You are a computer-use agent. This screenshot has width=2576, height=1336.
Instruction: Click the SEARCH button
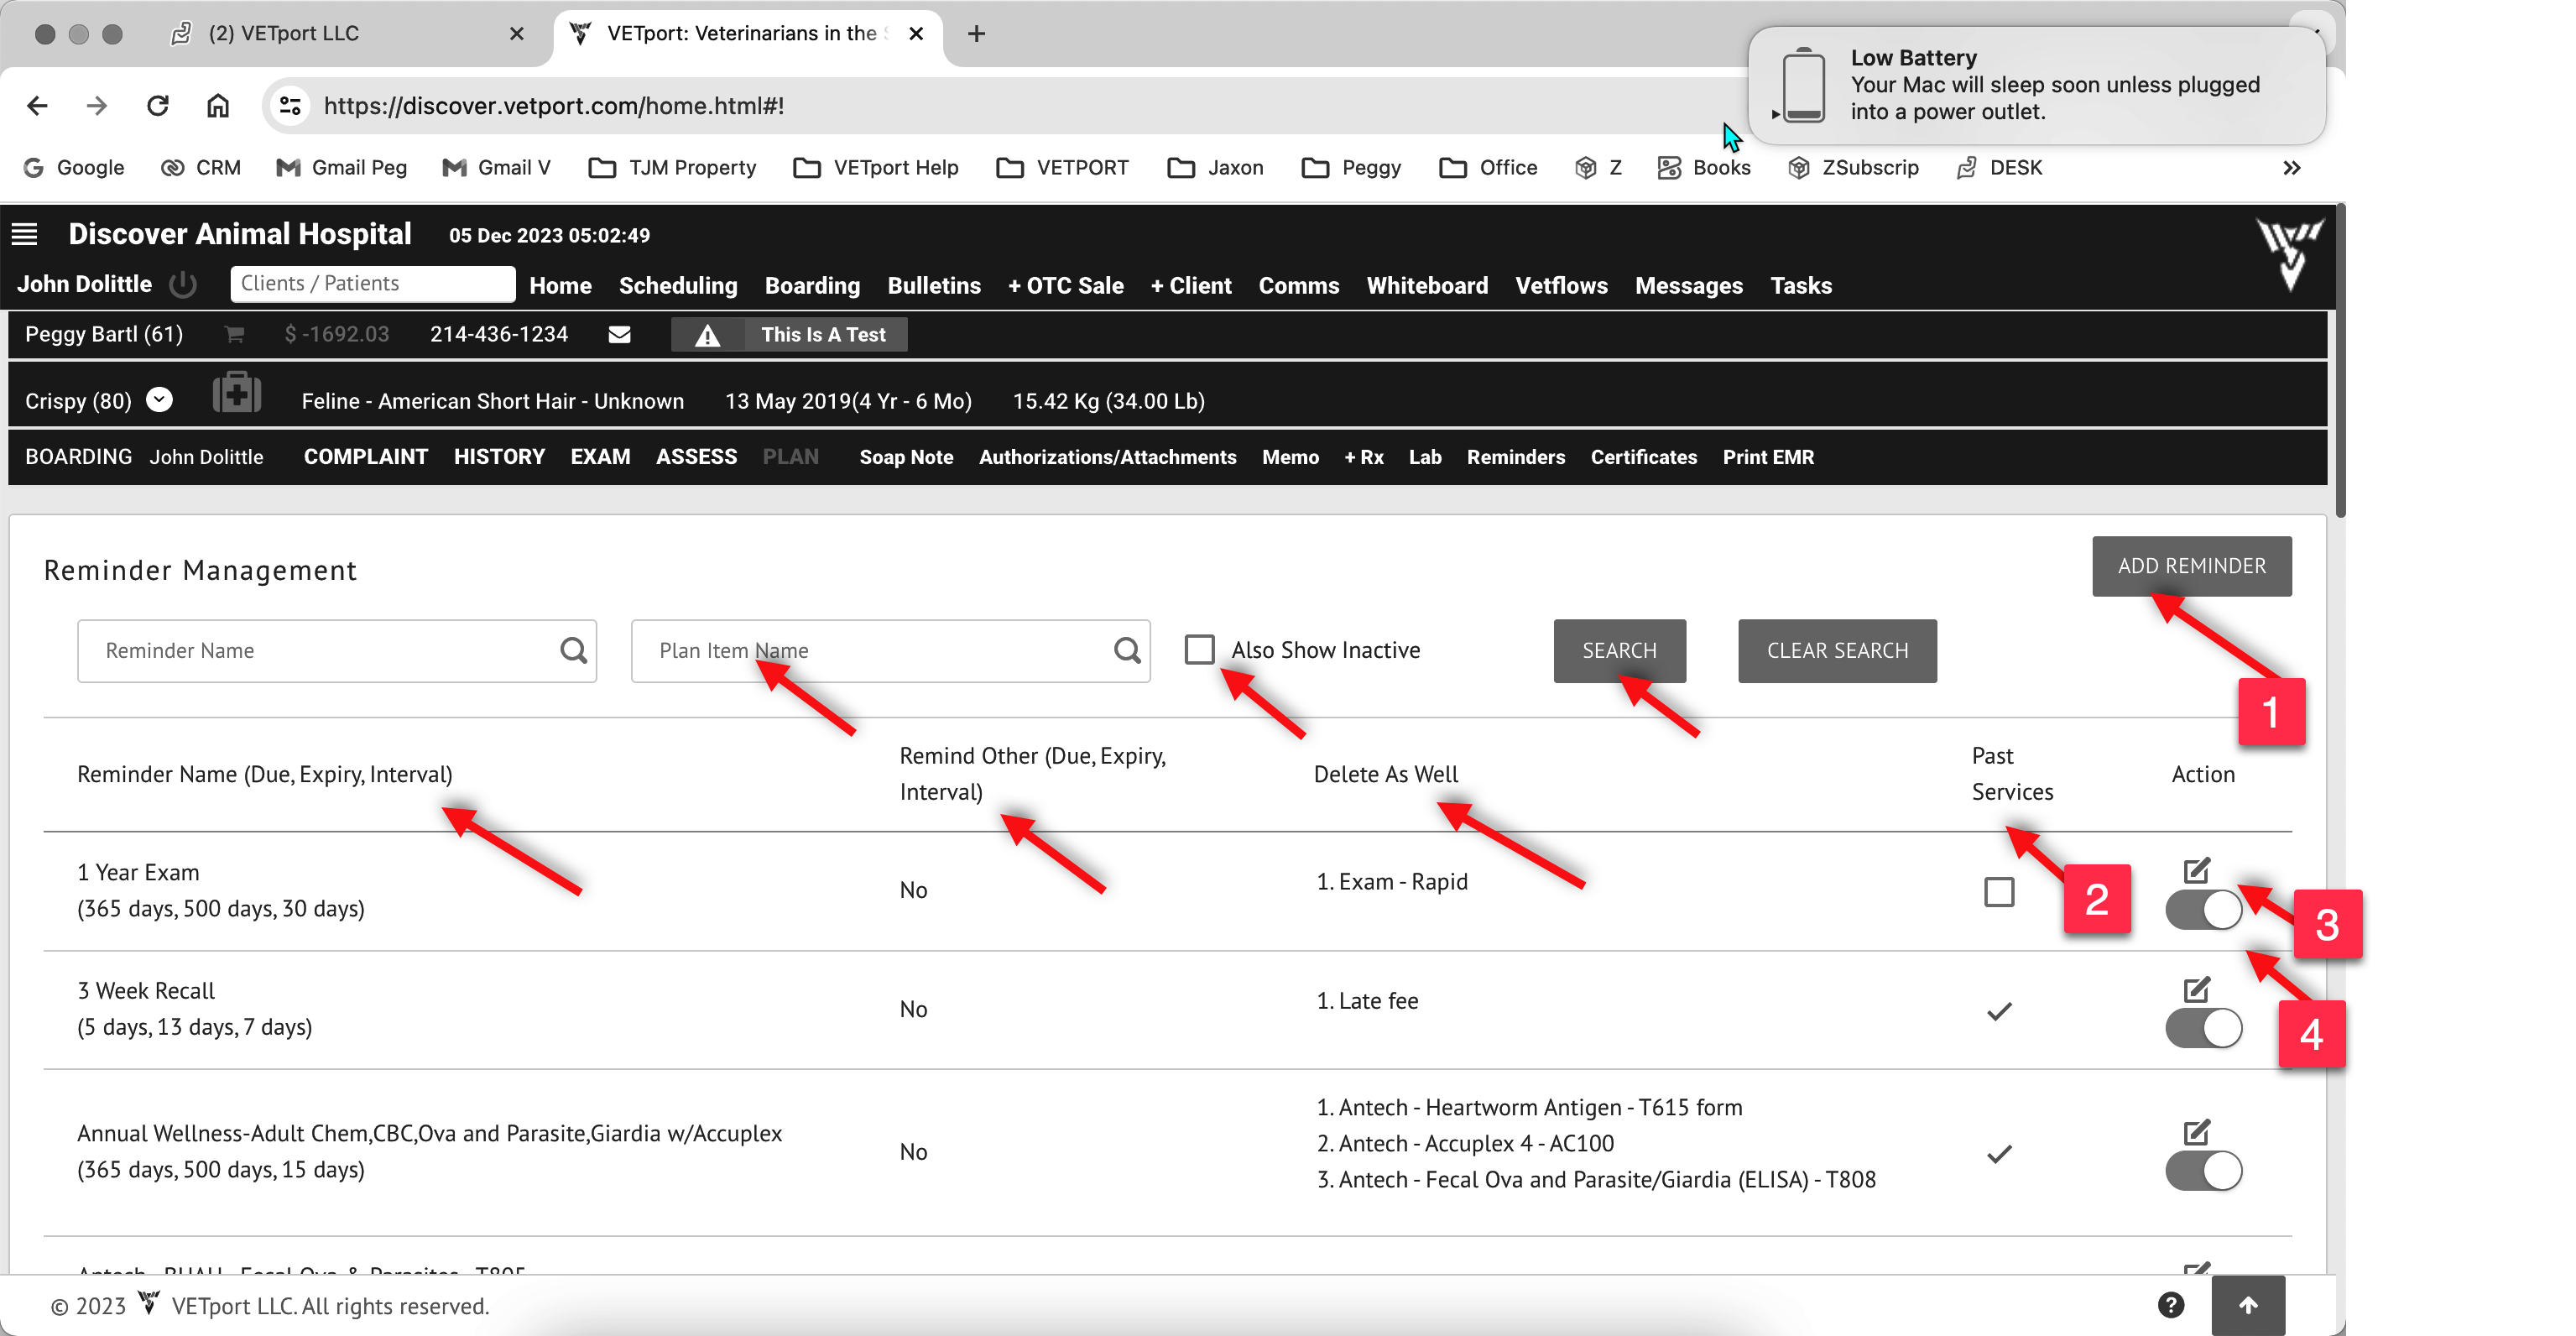click(x=1619, y=650)
